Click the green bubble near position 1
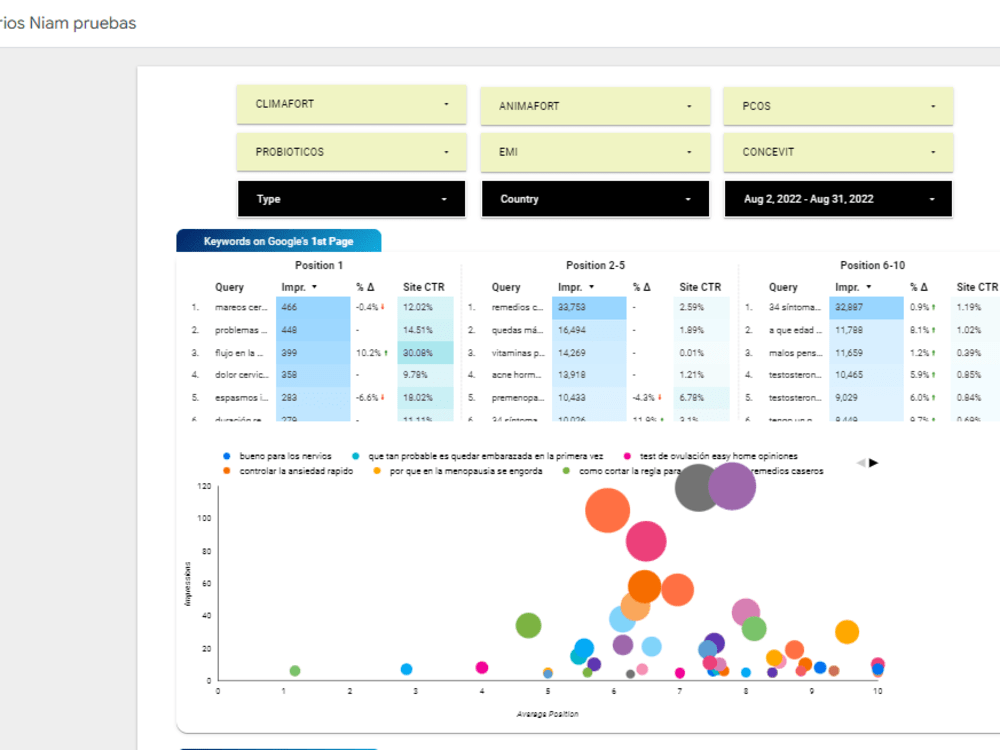The image size is (1000, 750). coord(295,671)
